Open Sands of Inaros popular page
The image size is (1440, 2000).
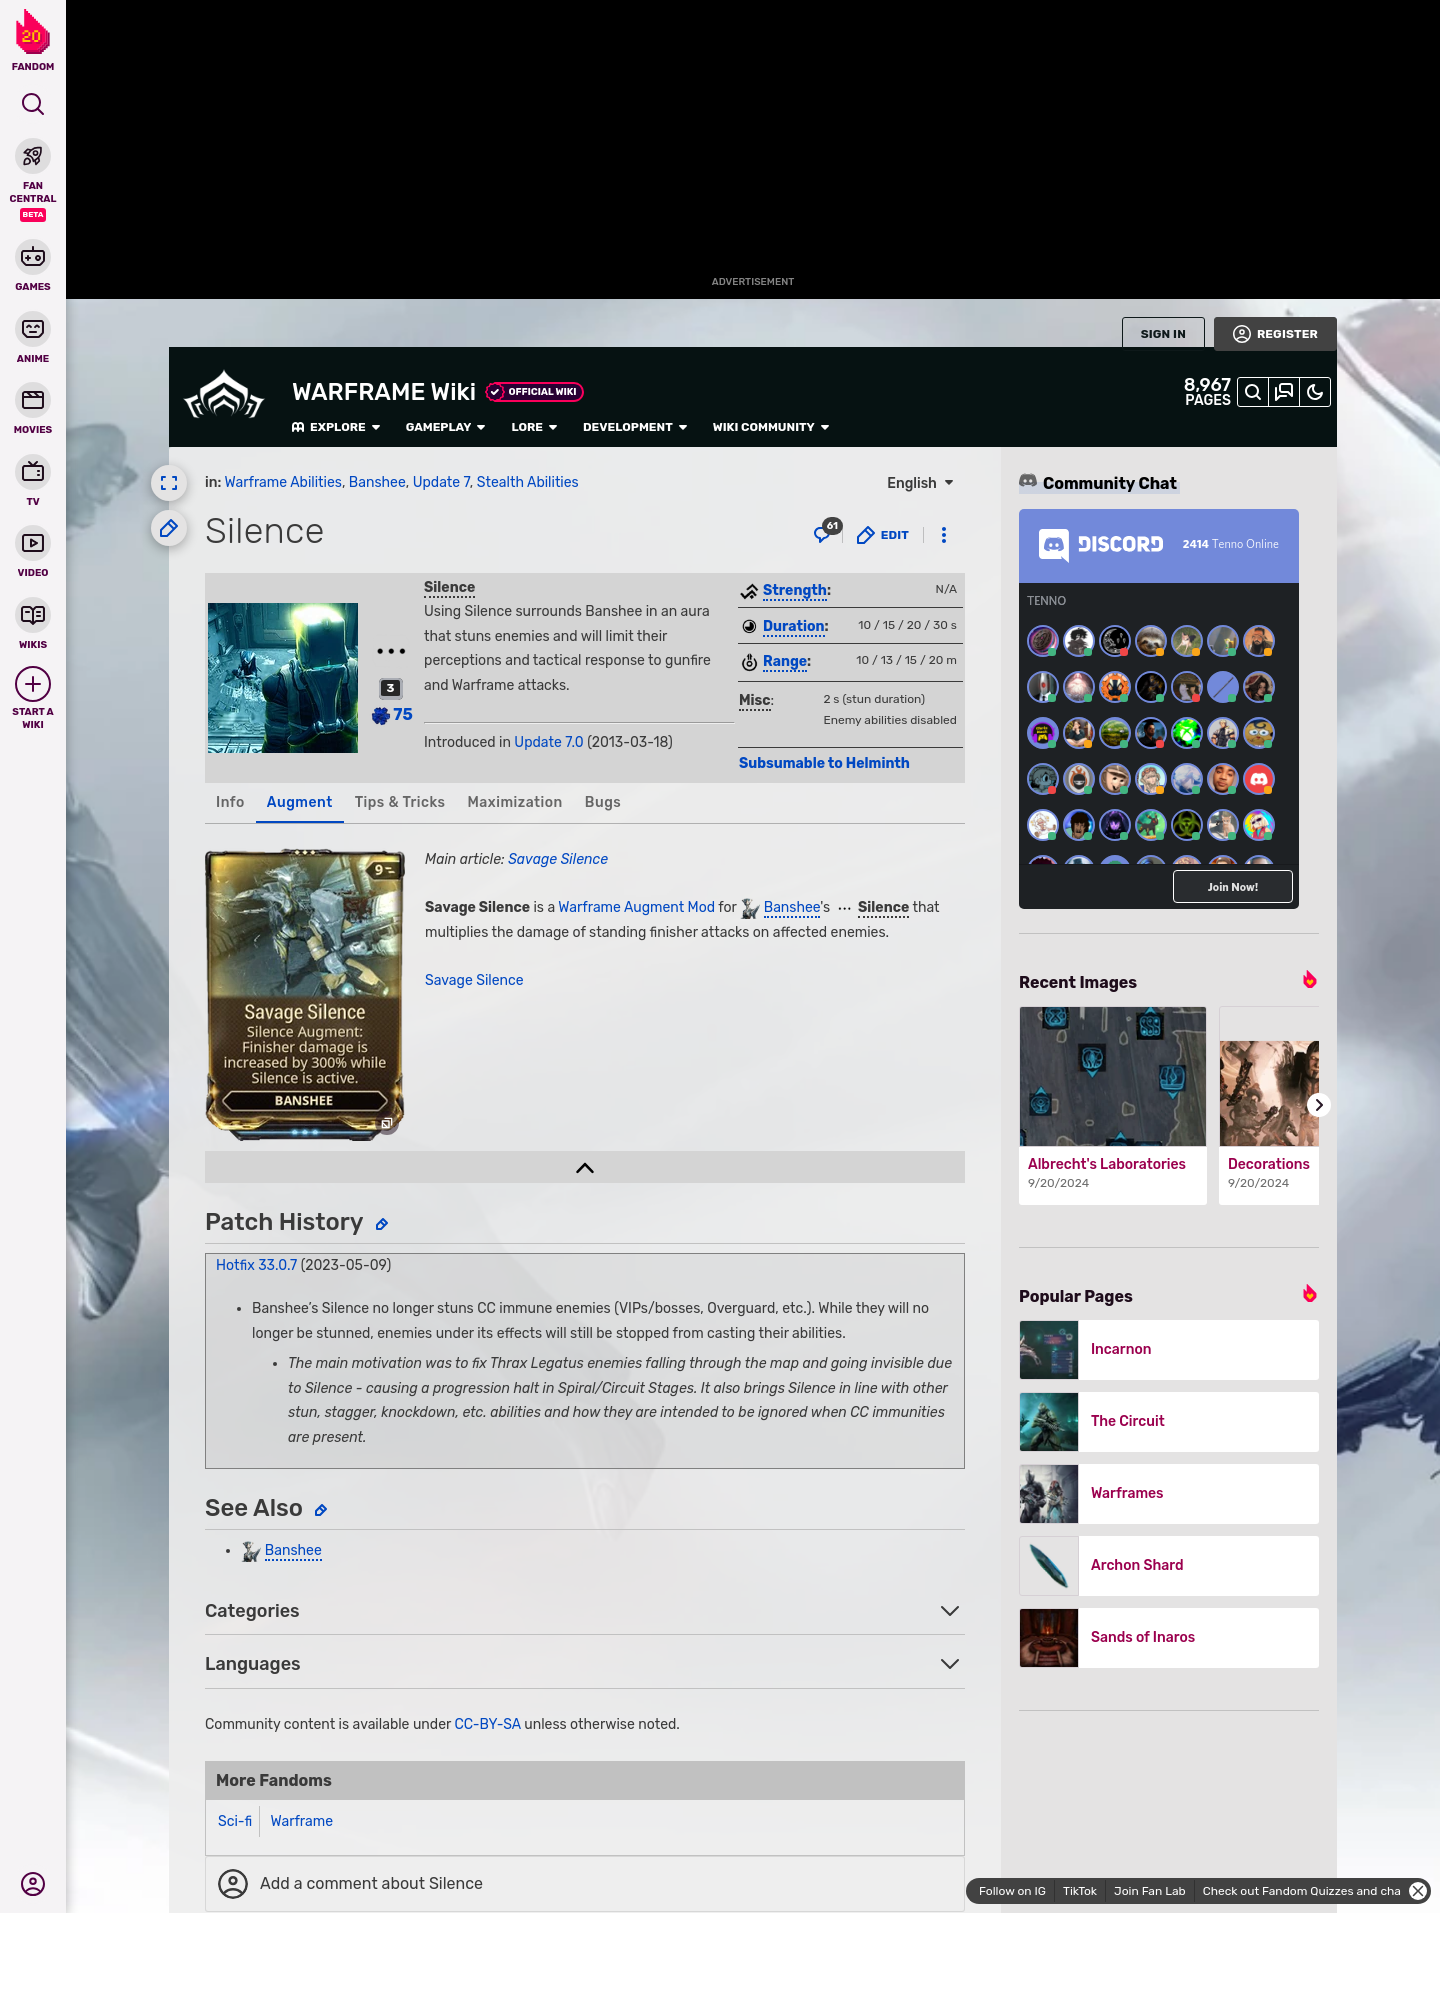1169,1638
